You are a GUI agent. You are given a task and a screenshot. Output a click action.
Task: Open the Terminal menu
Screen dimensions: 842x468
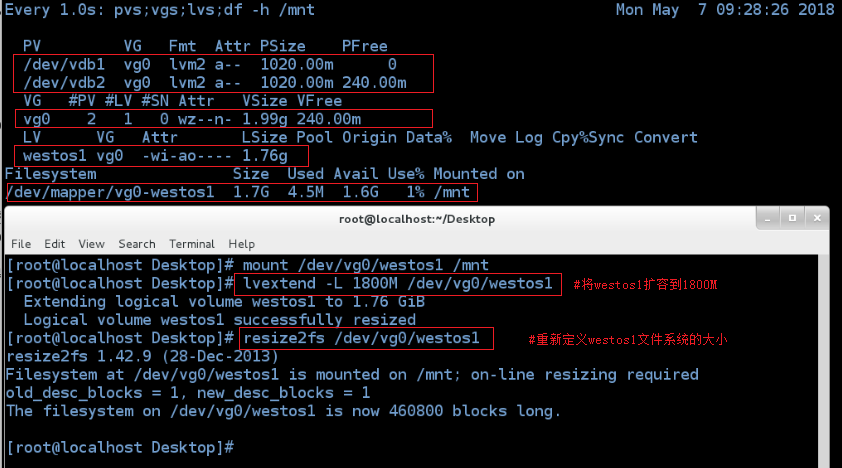[192, 244]
